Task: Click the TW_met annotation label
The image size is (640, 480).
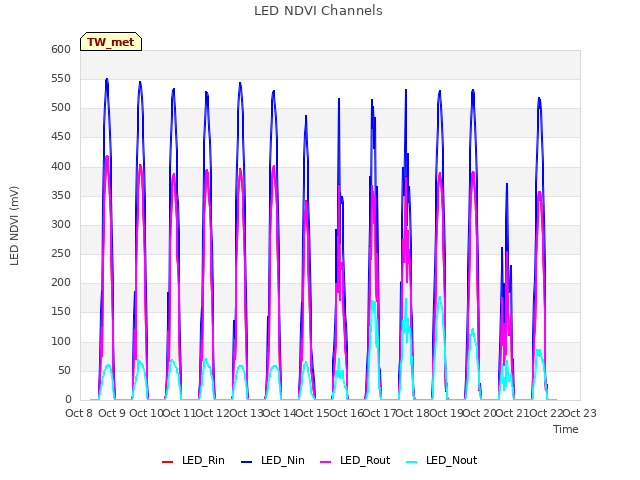Action: coord(111,42)
